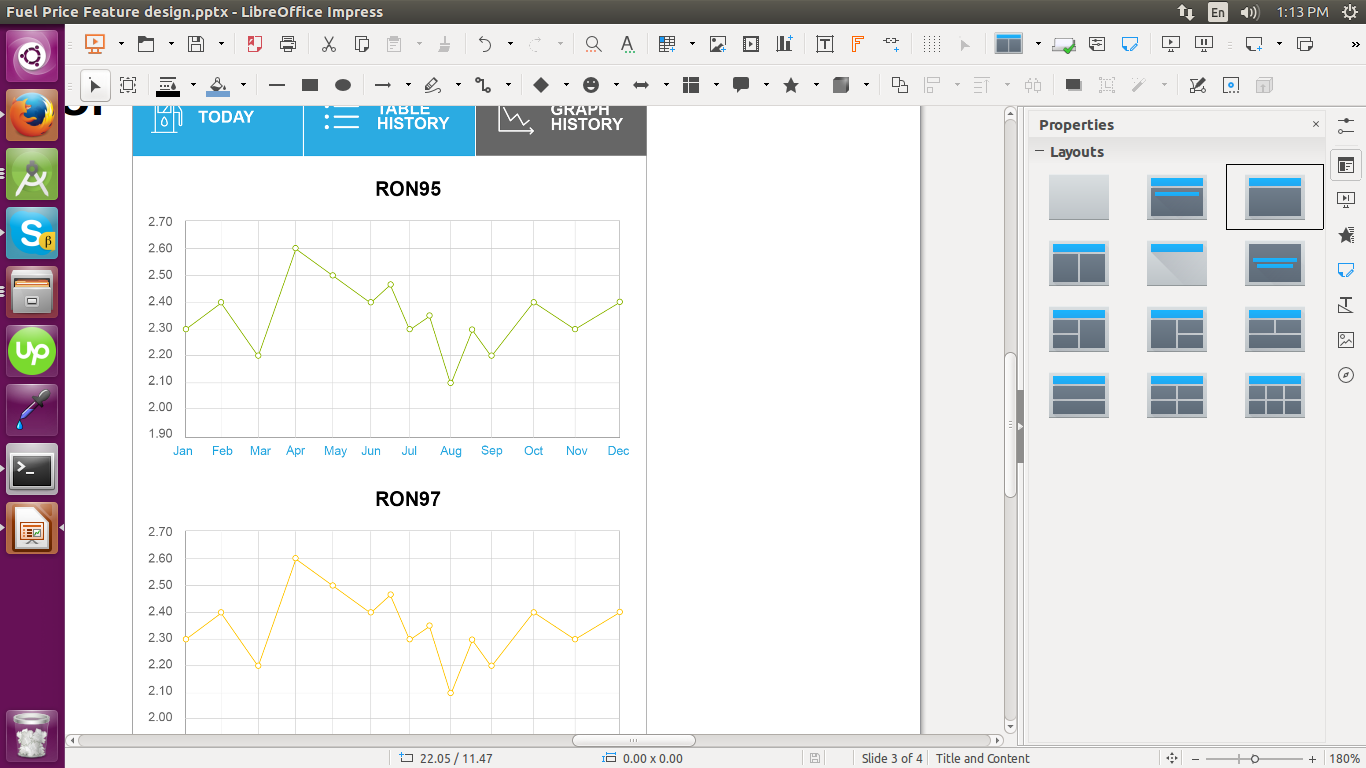Viewport: 1366px width, 768px height.
Task: Open Find & Replace magnifier icon
Action: tap(593, 44)
